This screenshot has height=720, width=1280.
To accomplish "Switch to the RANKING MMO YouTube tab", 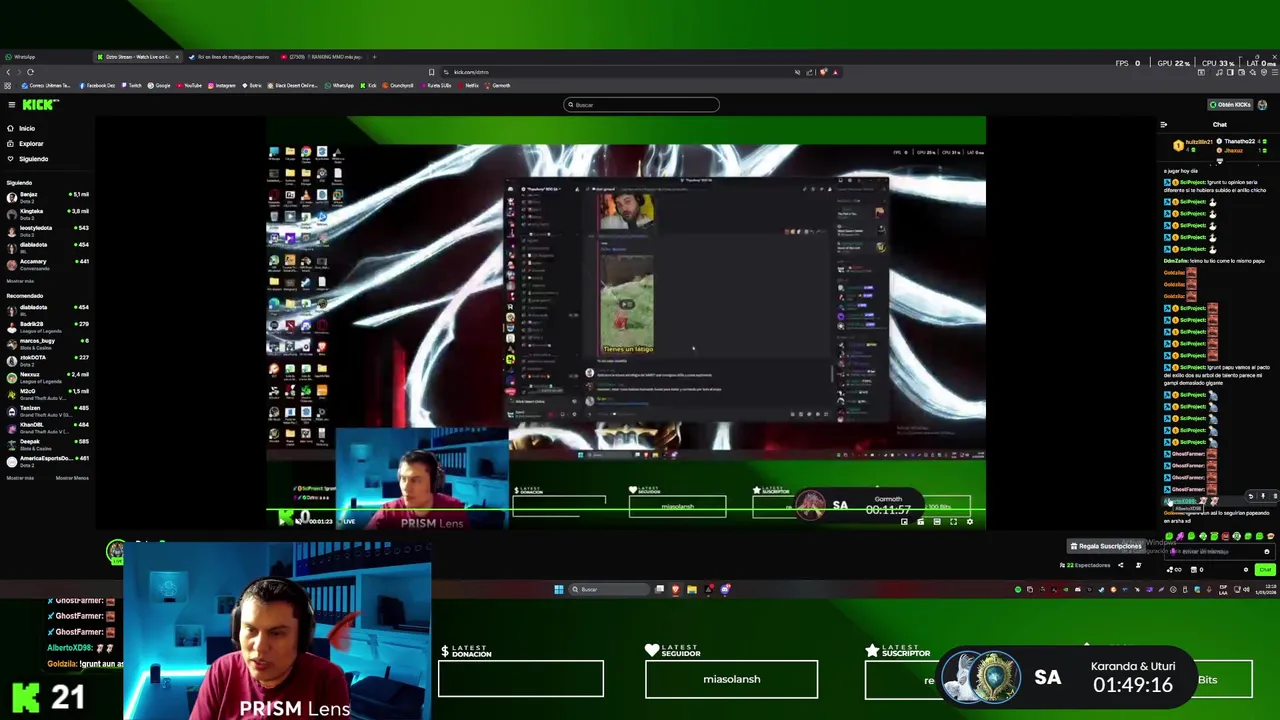I will [322, 57].
